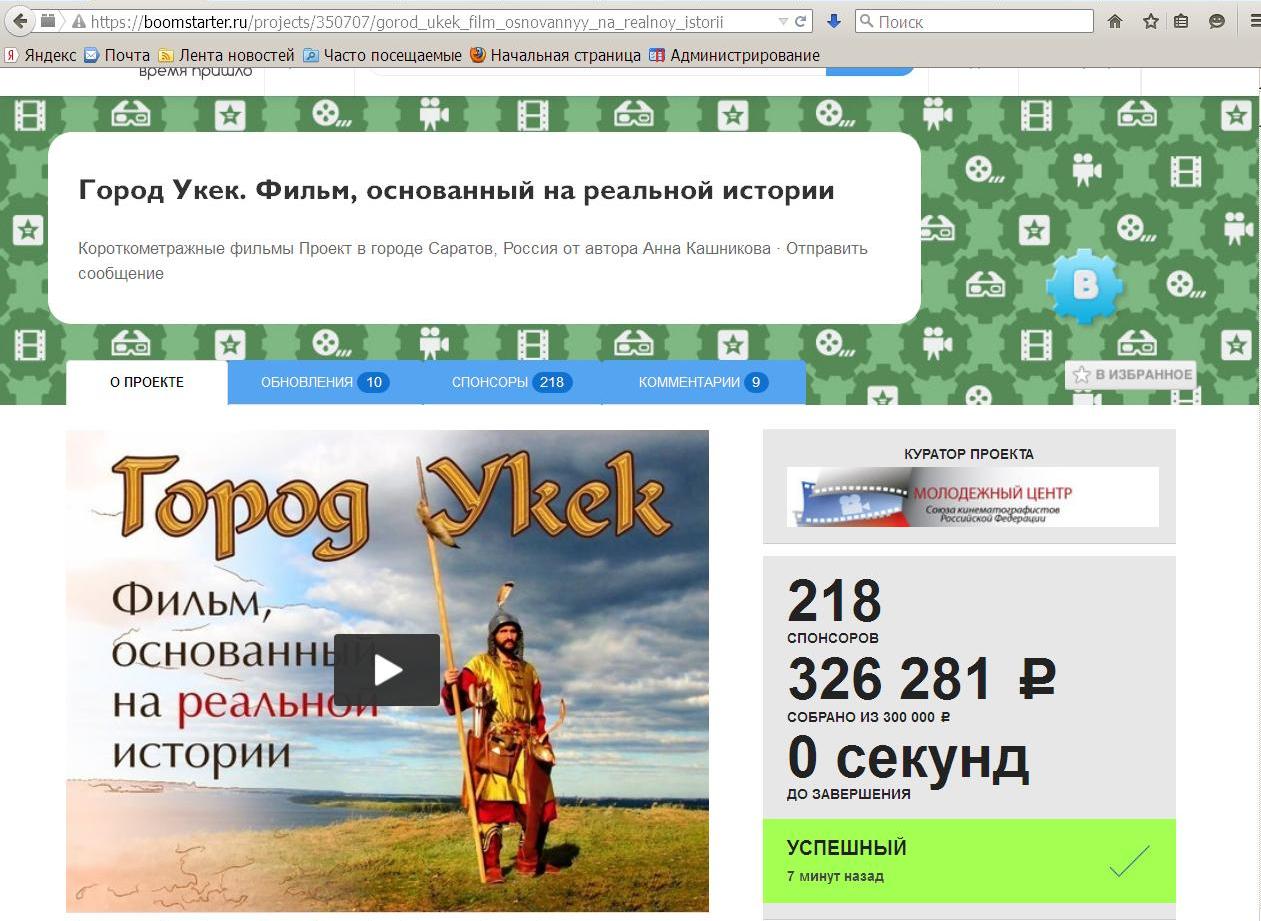Switch to СПОНСОРЫ tab

[x=512, y=382]
